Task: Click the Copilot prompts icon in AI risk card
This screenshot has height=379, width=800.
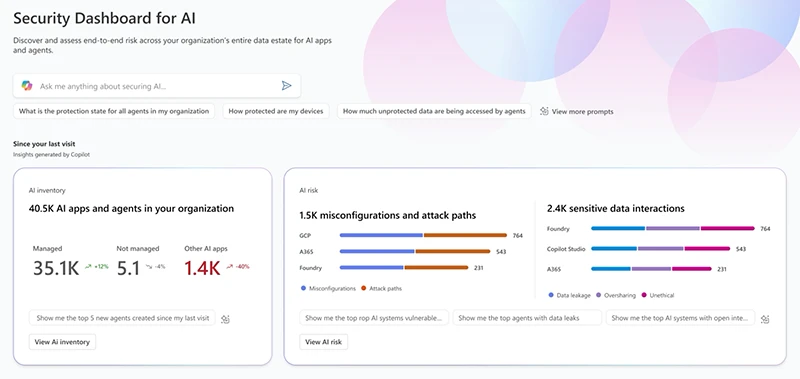Action: (x=765, y=319)
